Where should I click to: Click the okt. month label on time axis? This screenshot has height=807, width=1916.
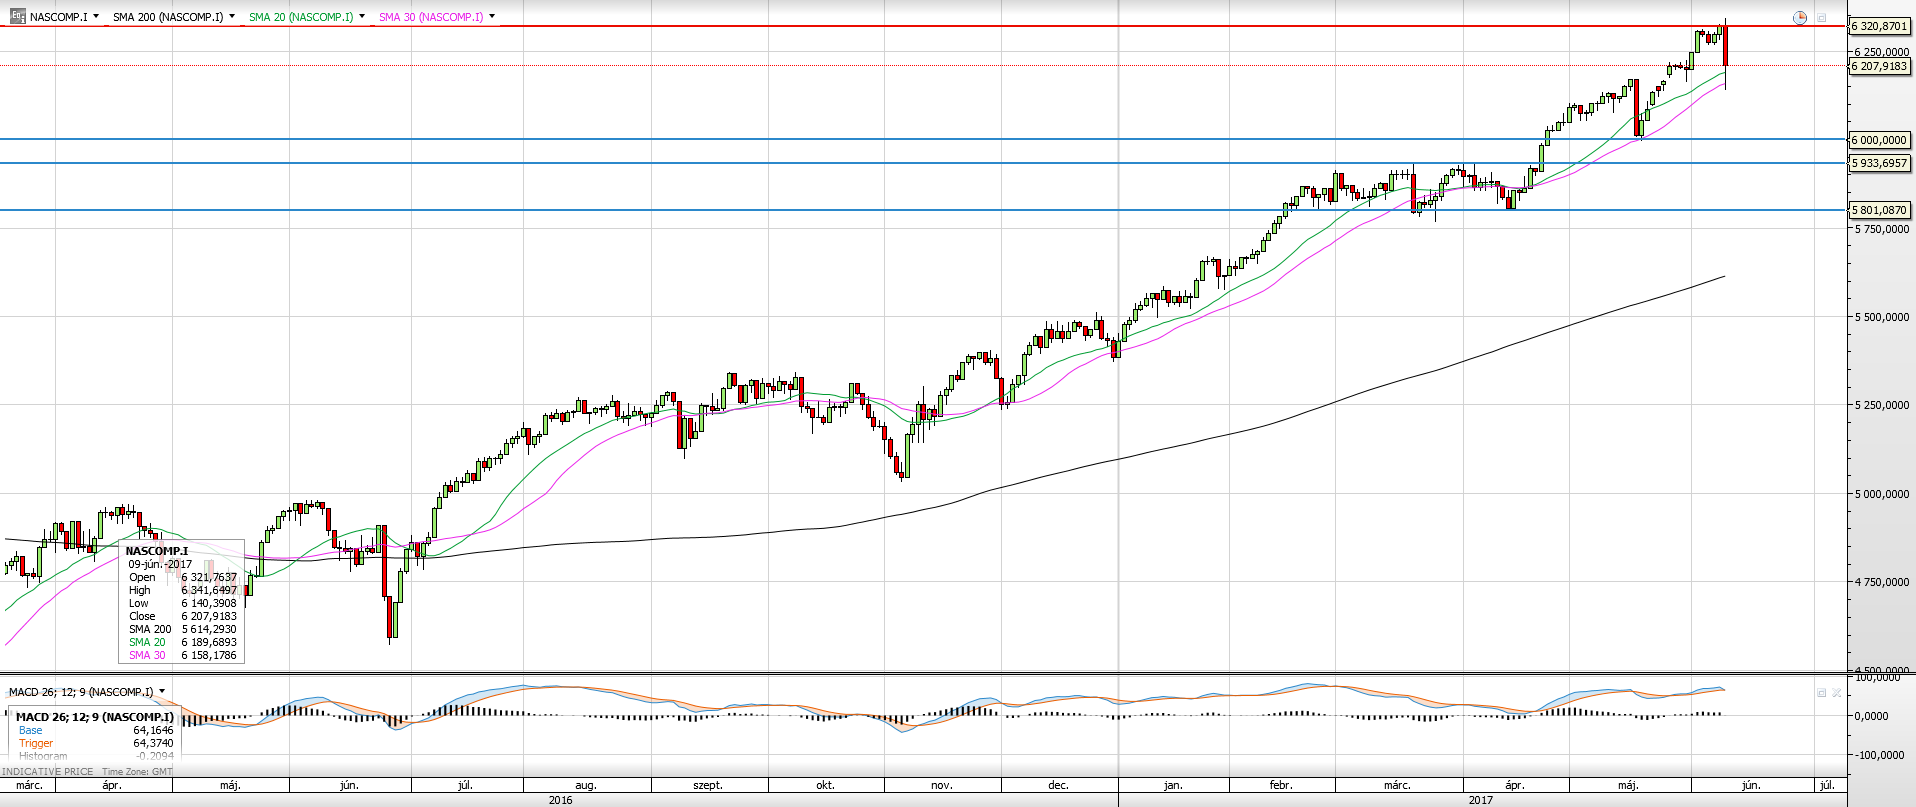825,785
